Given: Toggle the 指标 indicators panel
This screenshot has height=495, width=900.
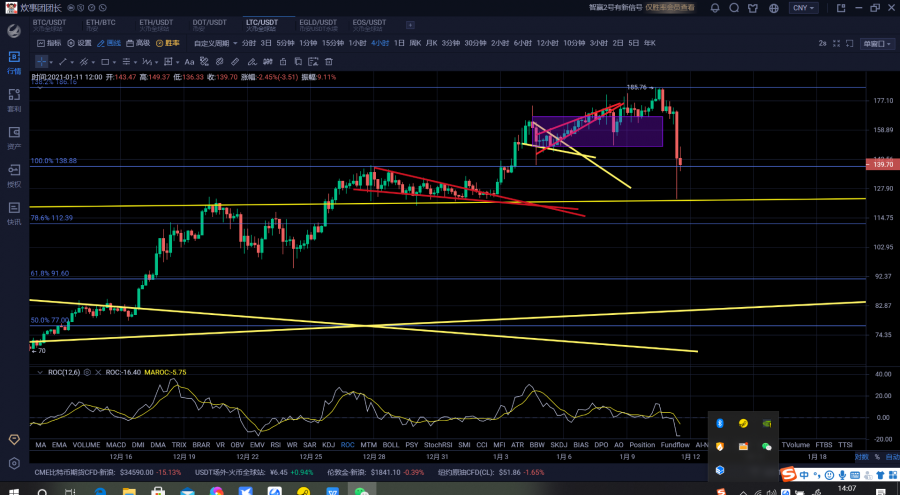Looking at the screenshot, I should coord(49,44).
